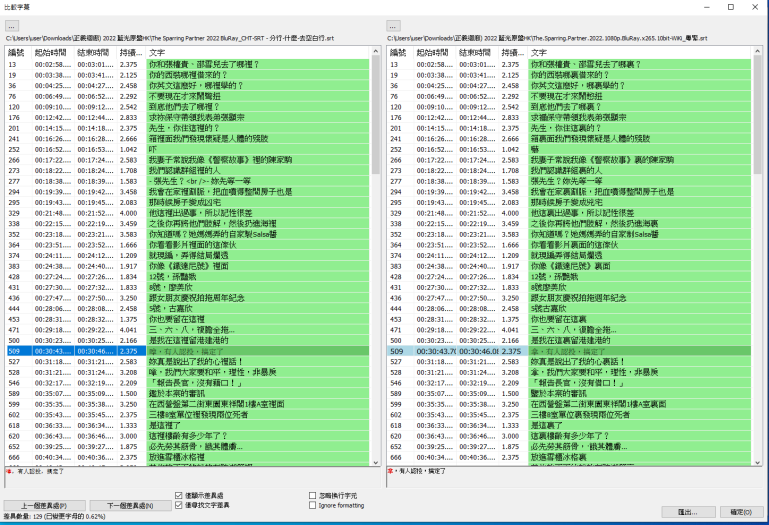Click right list scrollbar up arrow

coord(757,51)
